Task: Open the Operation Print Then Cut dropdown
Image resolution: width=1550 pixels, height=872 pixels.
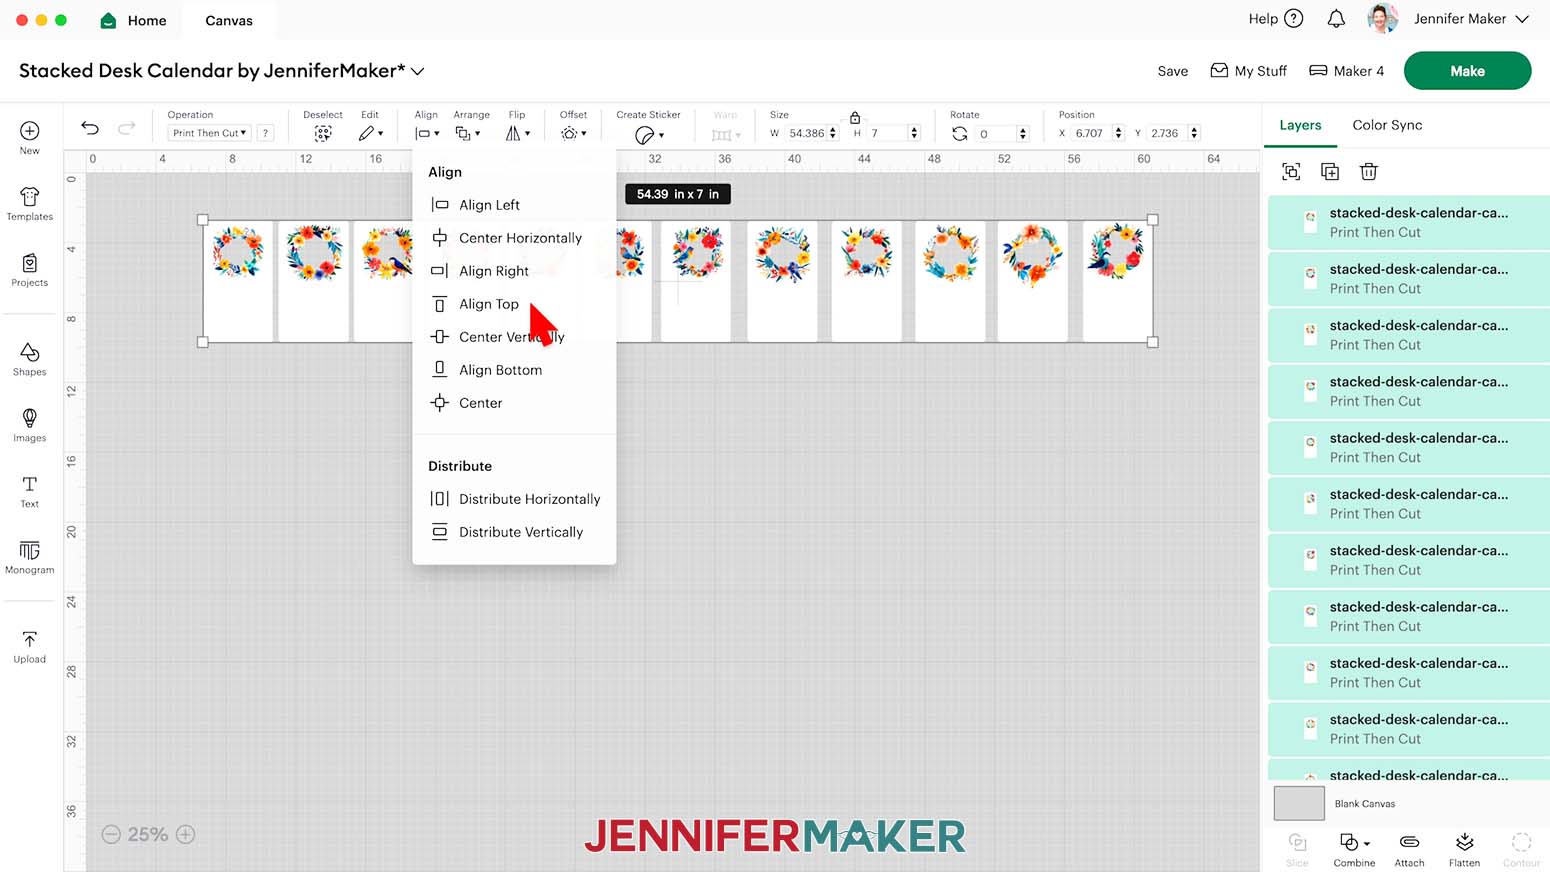Action: click(209, 133)
